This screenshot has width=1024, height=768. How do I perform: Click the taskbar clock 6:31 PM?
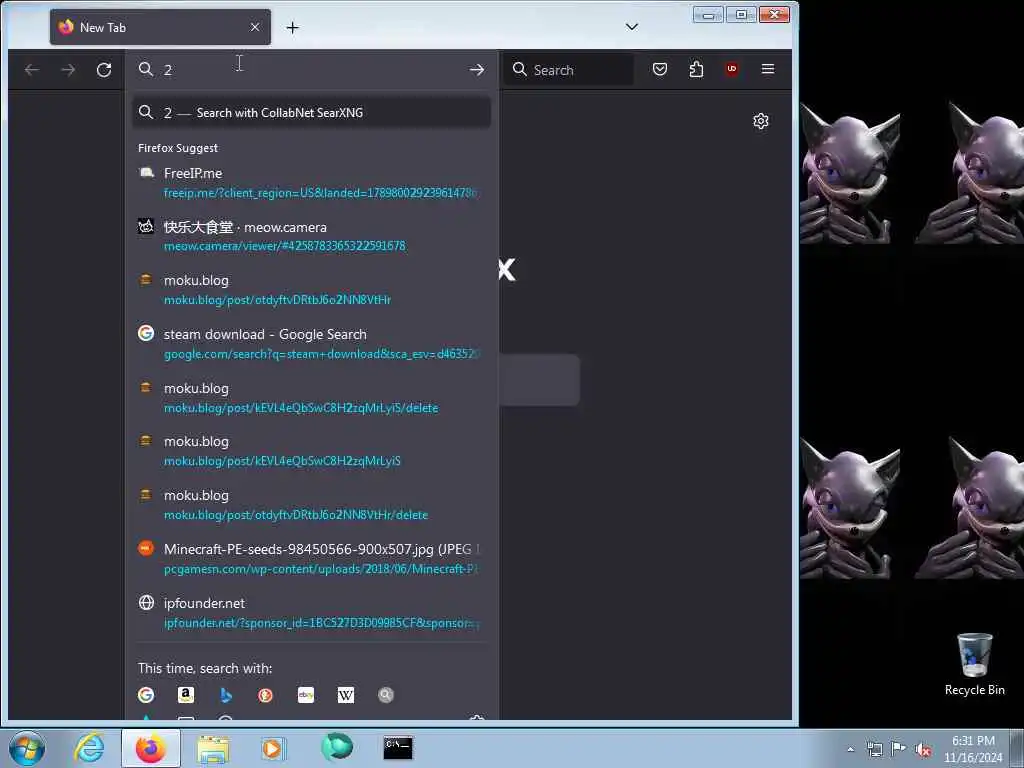pos(973,749)
